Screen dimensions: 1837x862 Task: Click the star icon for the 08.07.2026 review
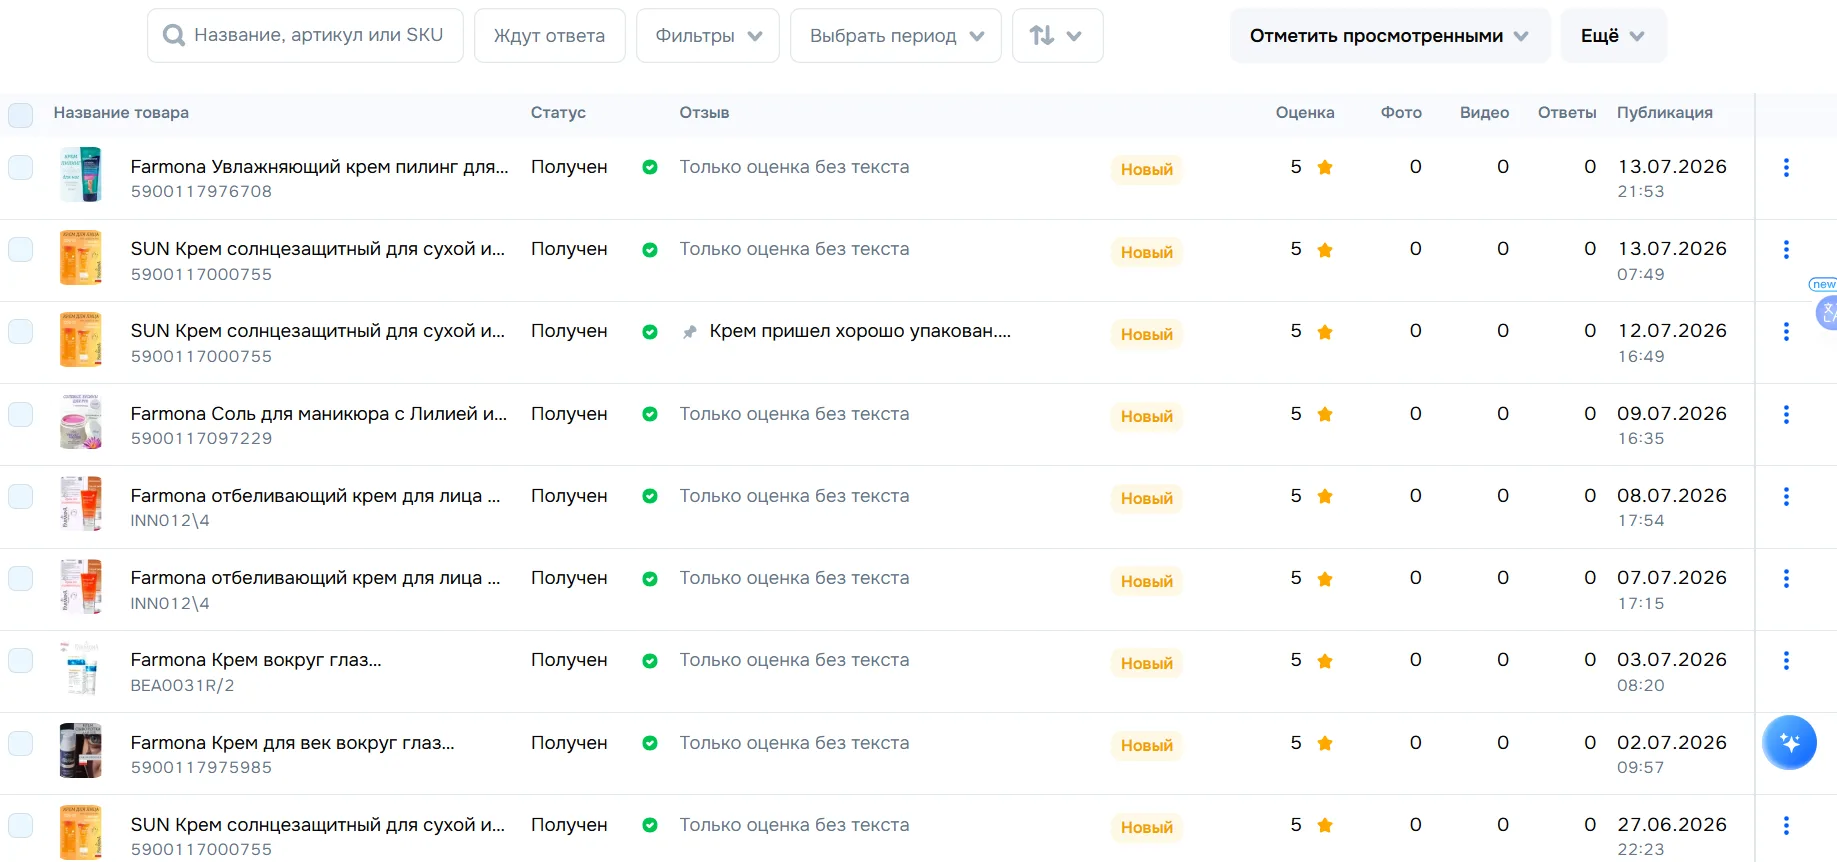click(1325, 496)
